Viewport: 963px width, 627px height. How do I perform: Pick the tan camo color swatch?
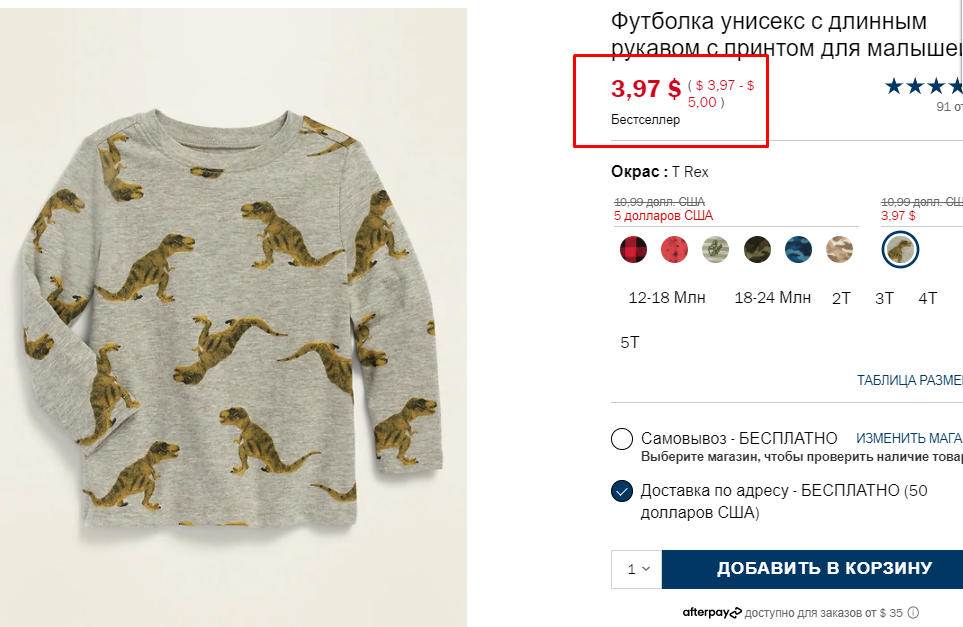(839, 249)
